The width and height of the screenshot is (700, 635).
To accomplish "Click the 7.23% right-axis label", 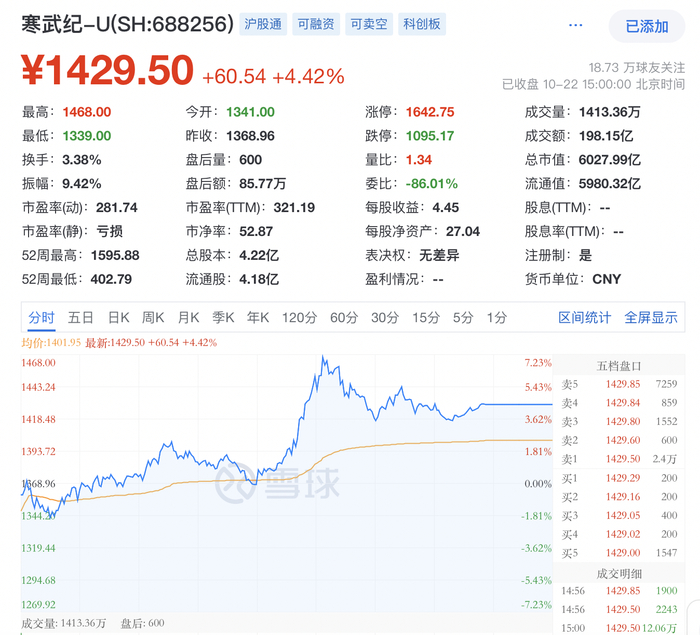I will tap(538, 363).
